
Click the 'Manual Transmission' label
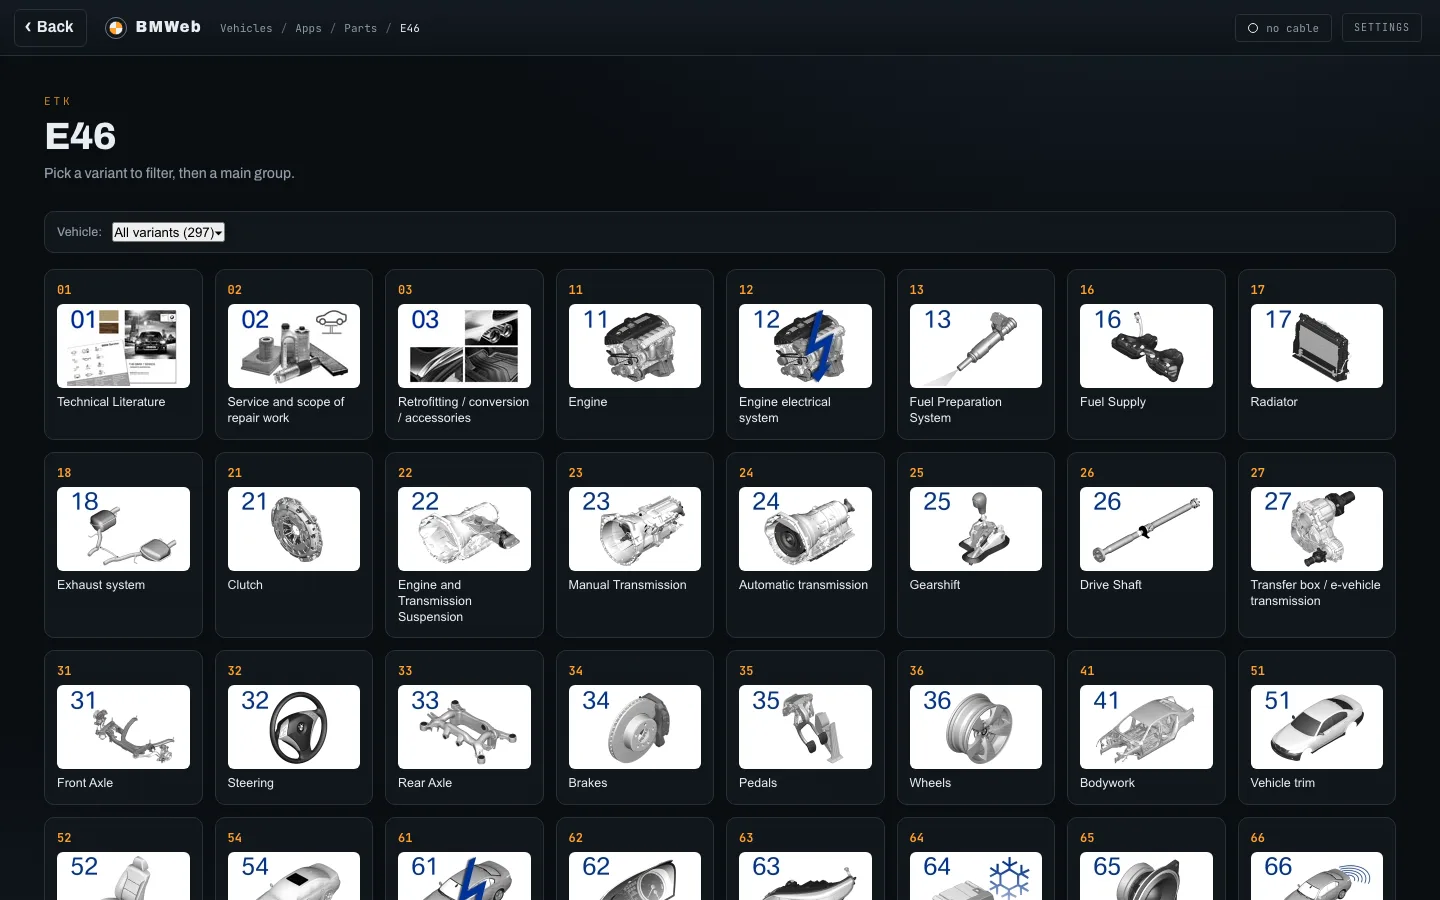coord(627,585)
